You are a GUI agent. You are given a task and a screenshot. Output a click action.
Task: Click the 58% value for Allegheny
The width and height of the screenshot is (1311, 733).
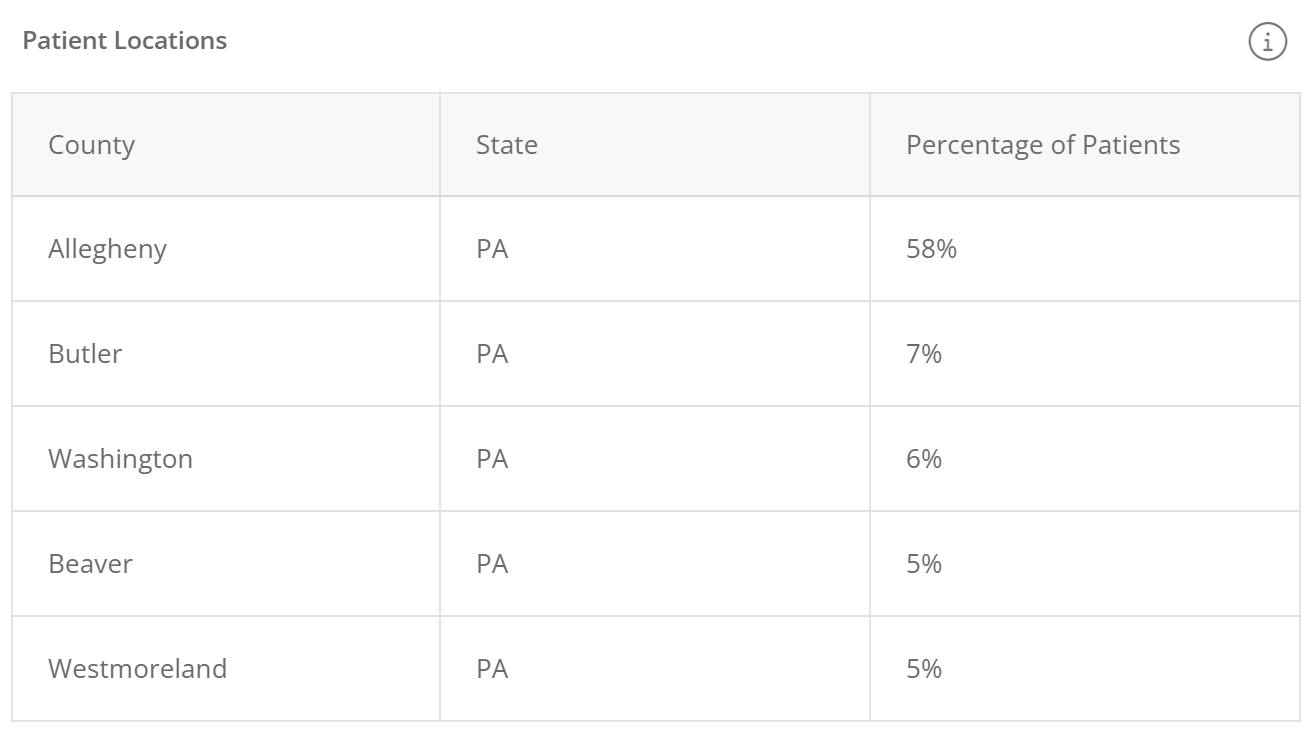[x=931, y=249]
